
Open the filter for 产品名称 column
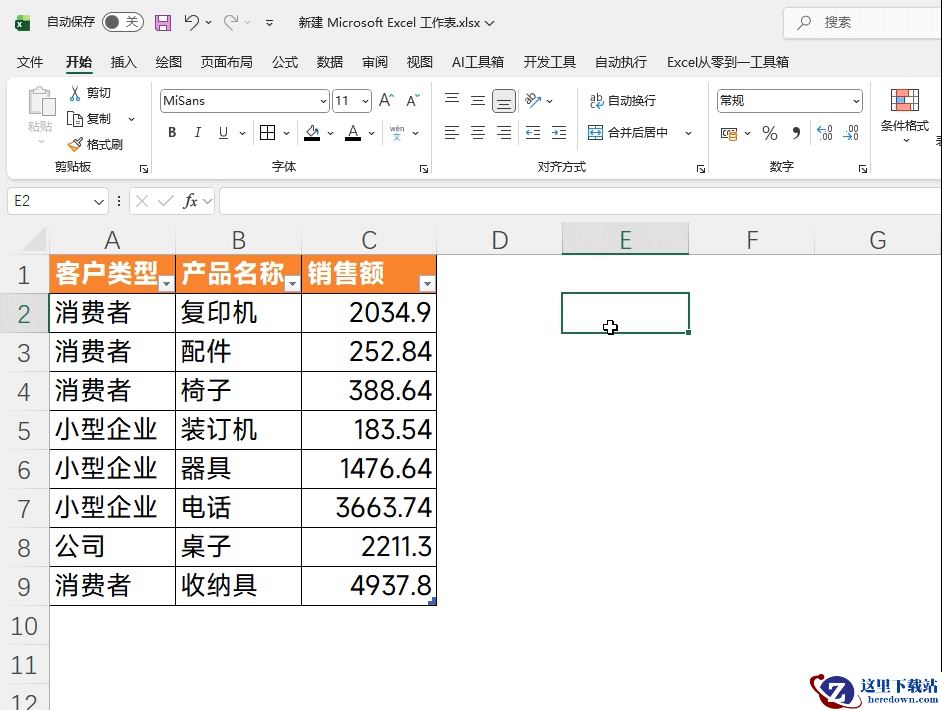pyautogui.click(x=291, y=284)
